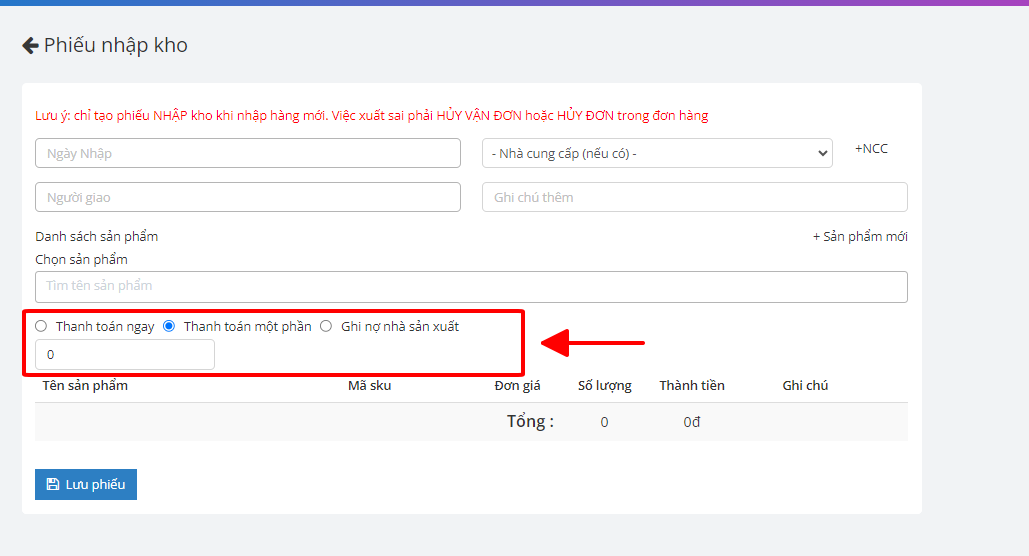This screenshot has width=1029, height=556.
Task: Click the + Sản phẩm mới link
Action: click(x=859, y=237)
